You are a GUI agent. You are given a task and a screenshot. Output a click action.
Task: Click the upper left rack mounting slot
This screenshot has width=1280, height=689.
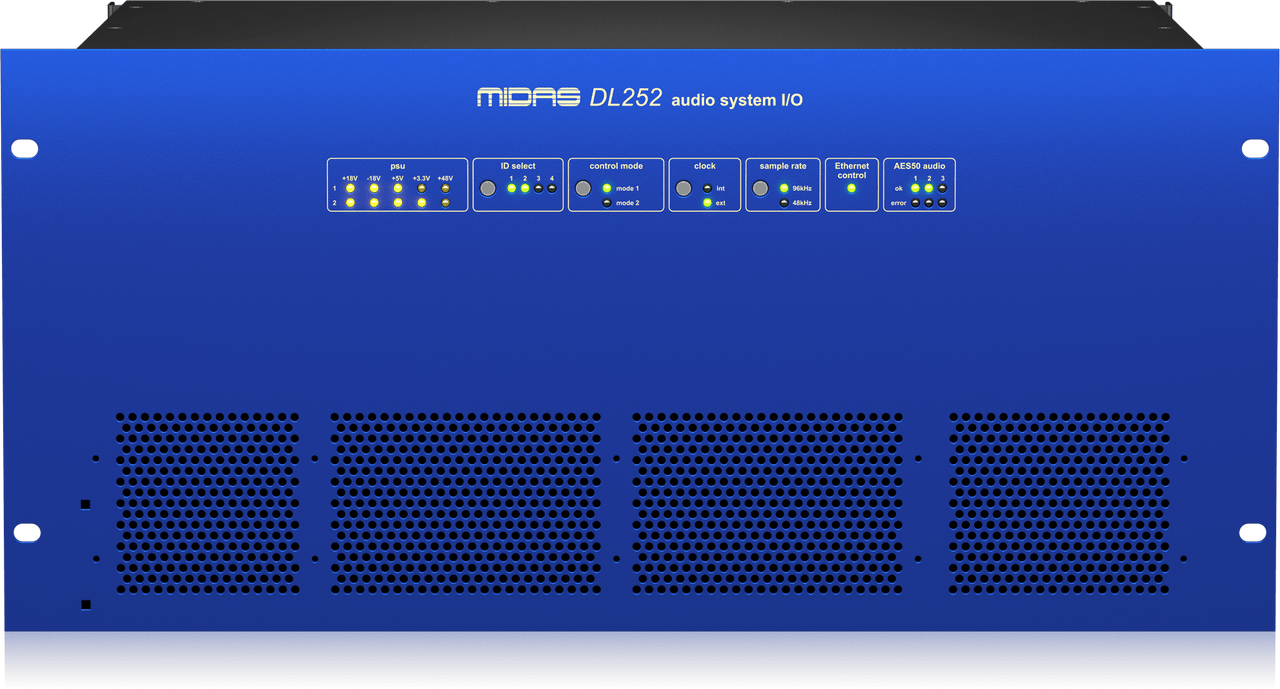[25, 149]
